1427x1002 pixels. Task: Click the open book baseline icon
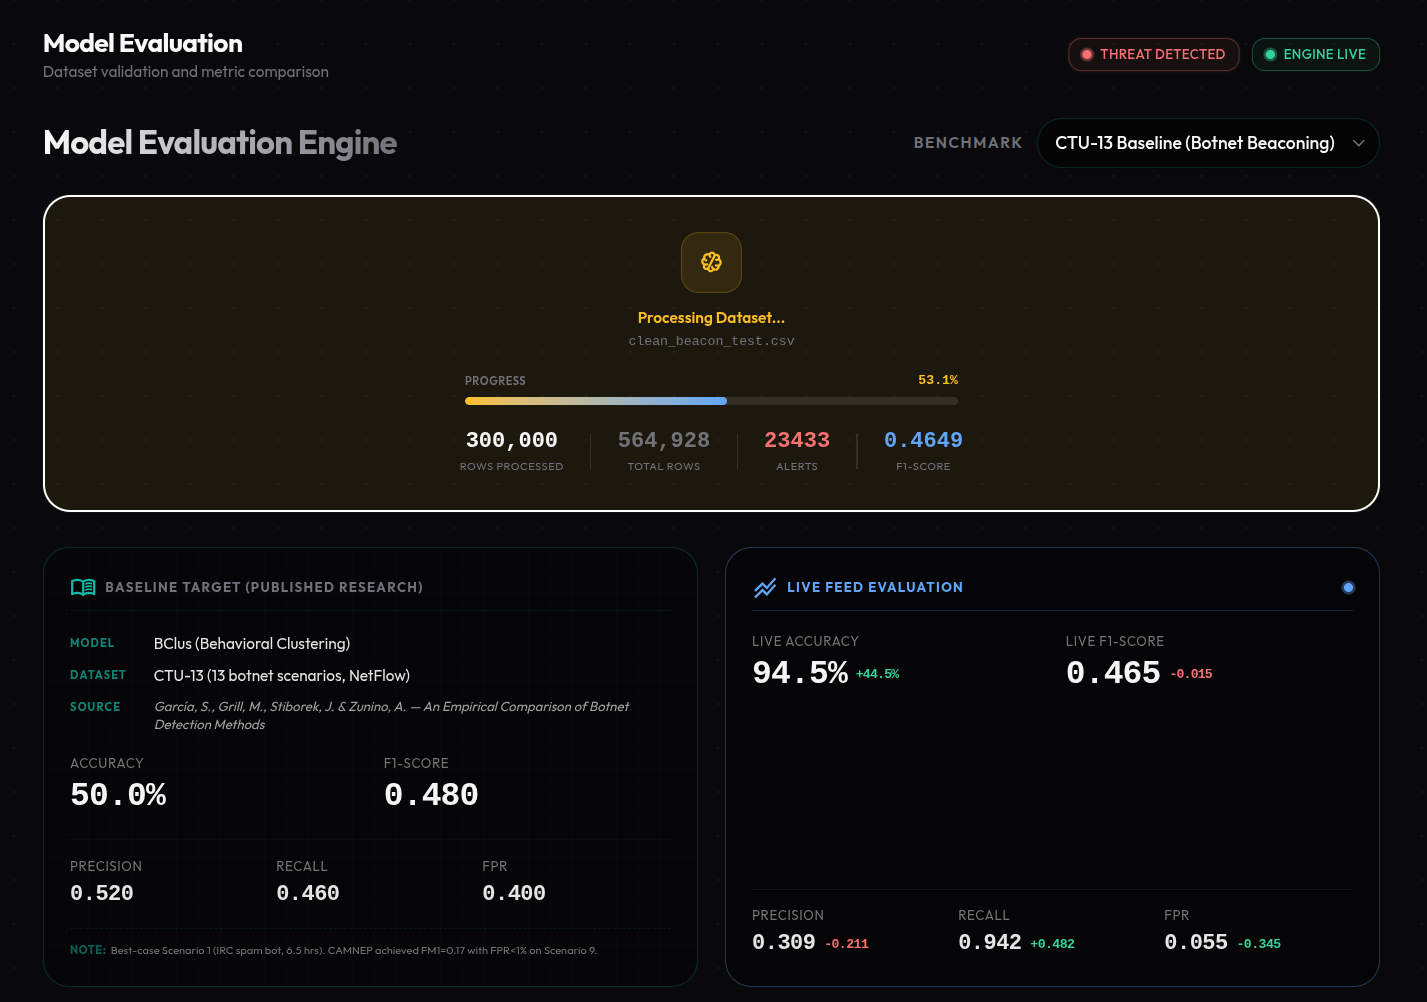83,587
